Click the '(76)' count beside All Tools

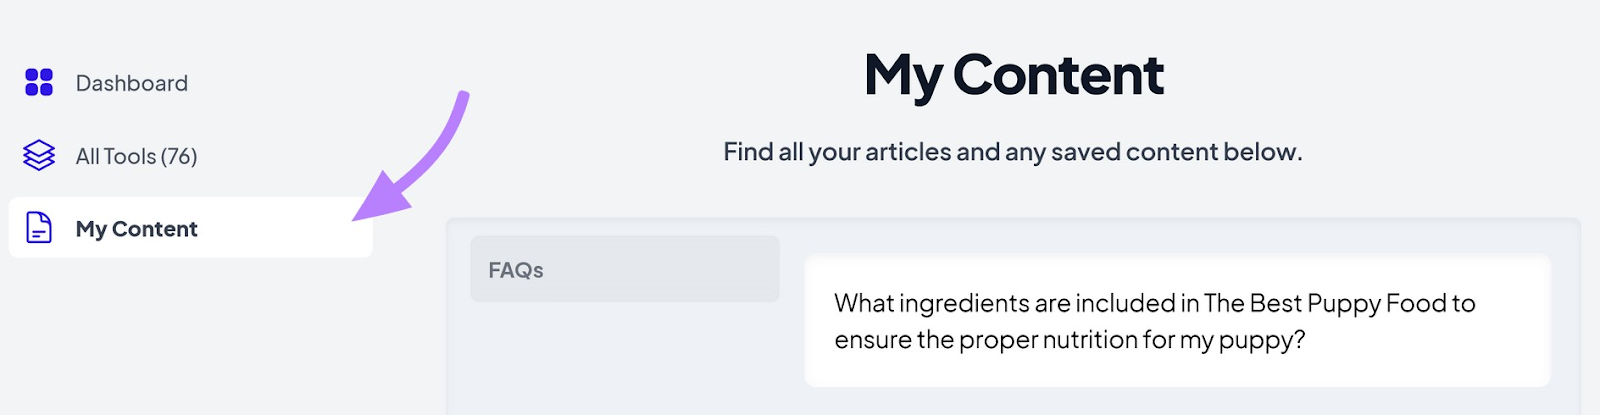(179, 156)
